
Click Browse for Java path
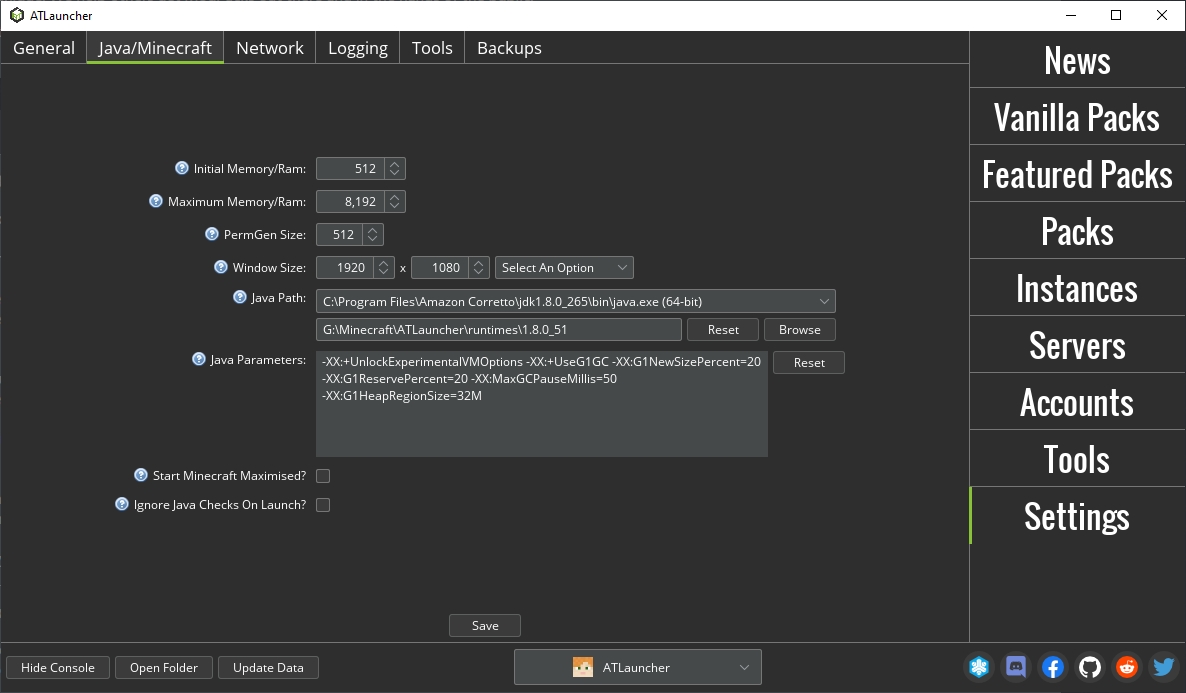pyautogui.click(x=799, y=330)
